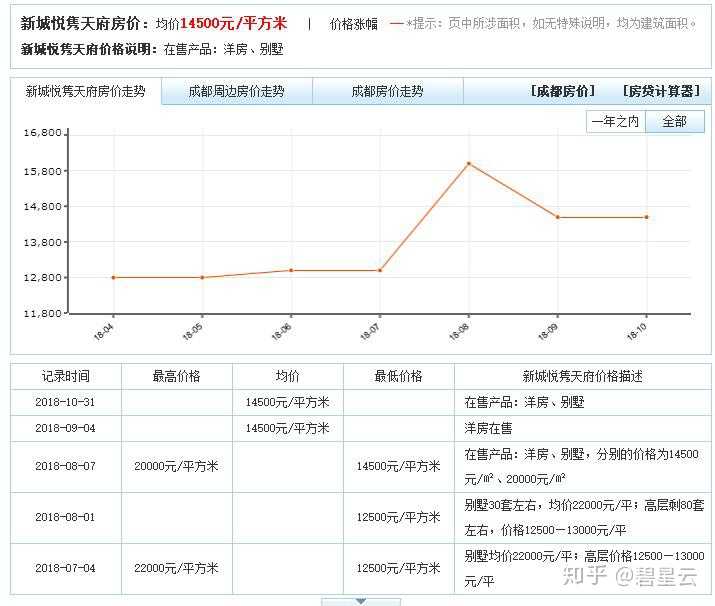Open the [房贷计算器] link
715x606 pixels.
tap(661, 91)
